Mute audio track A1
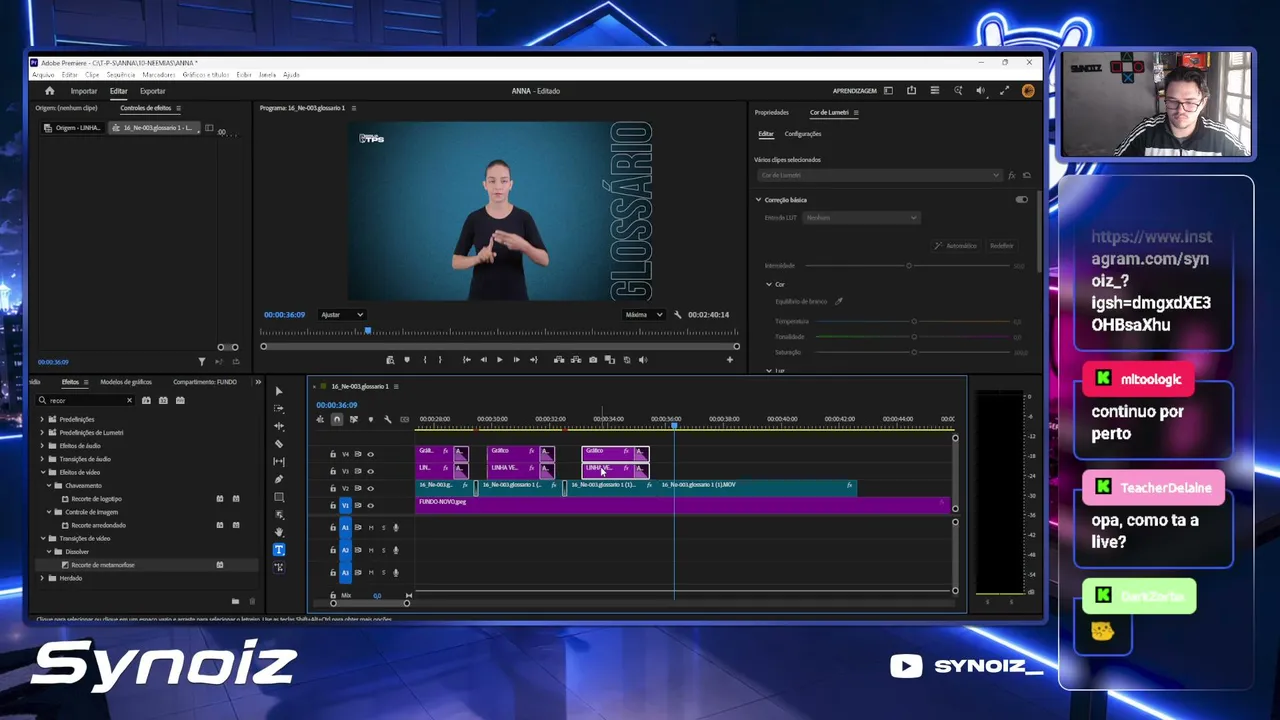The width and height of the screenshot is (1280, 720). point(371,528)
